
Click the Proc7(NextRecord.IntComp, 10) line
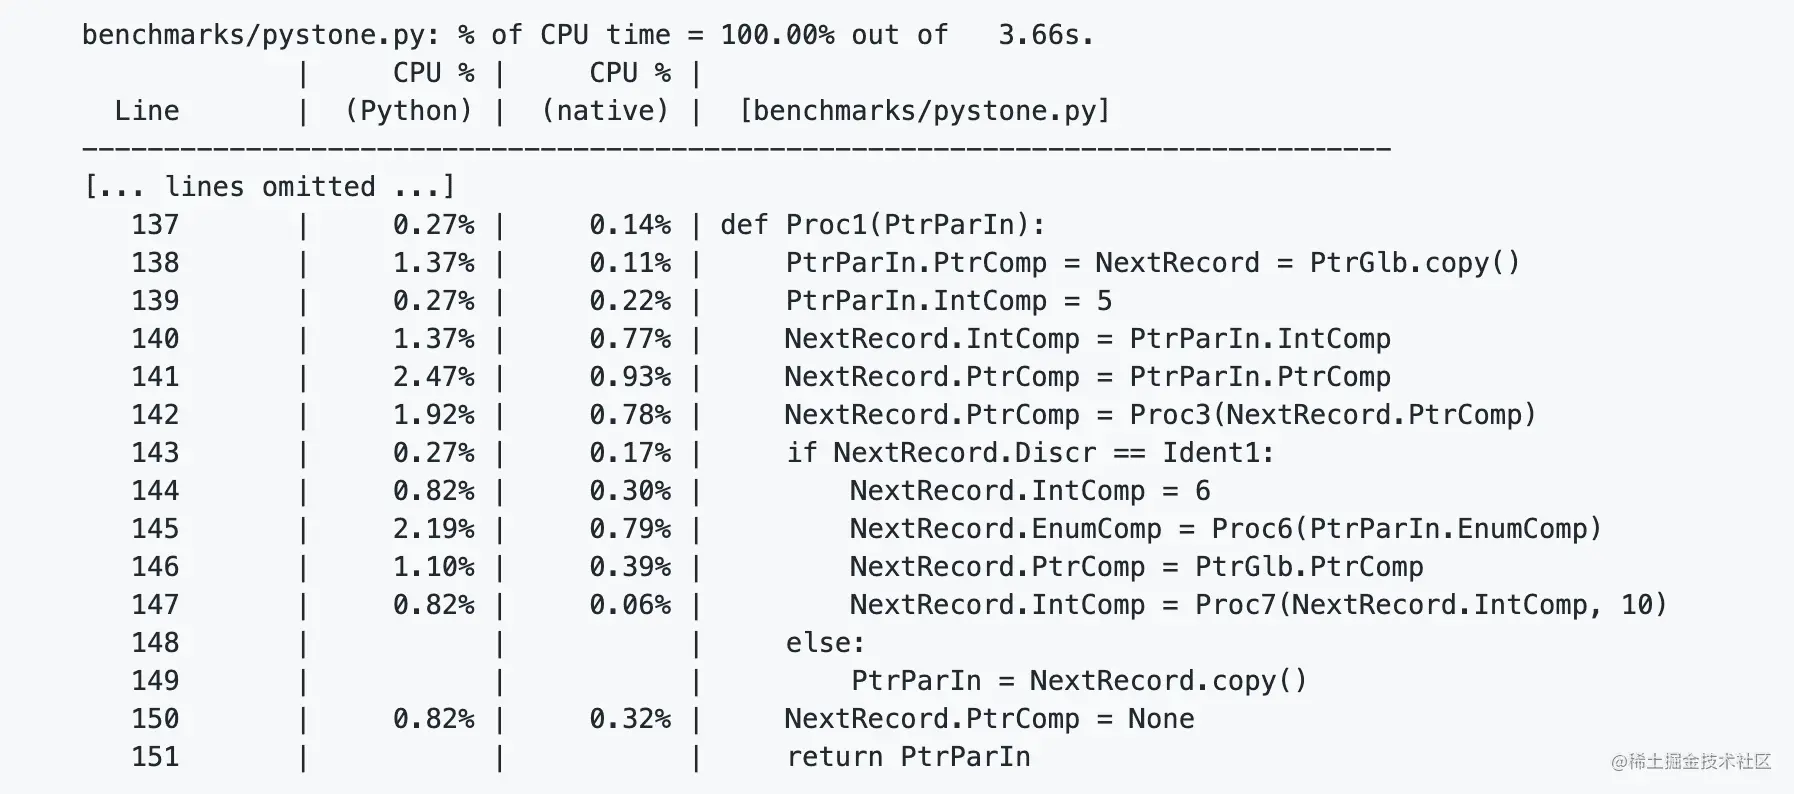point(1258,604)
